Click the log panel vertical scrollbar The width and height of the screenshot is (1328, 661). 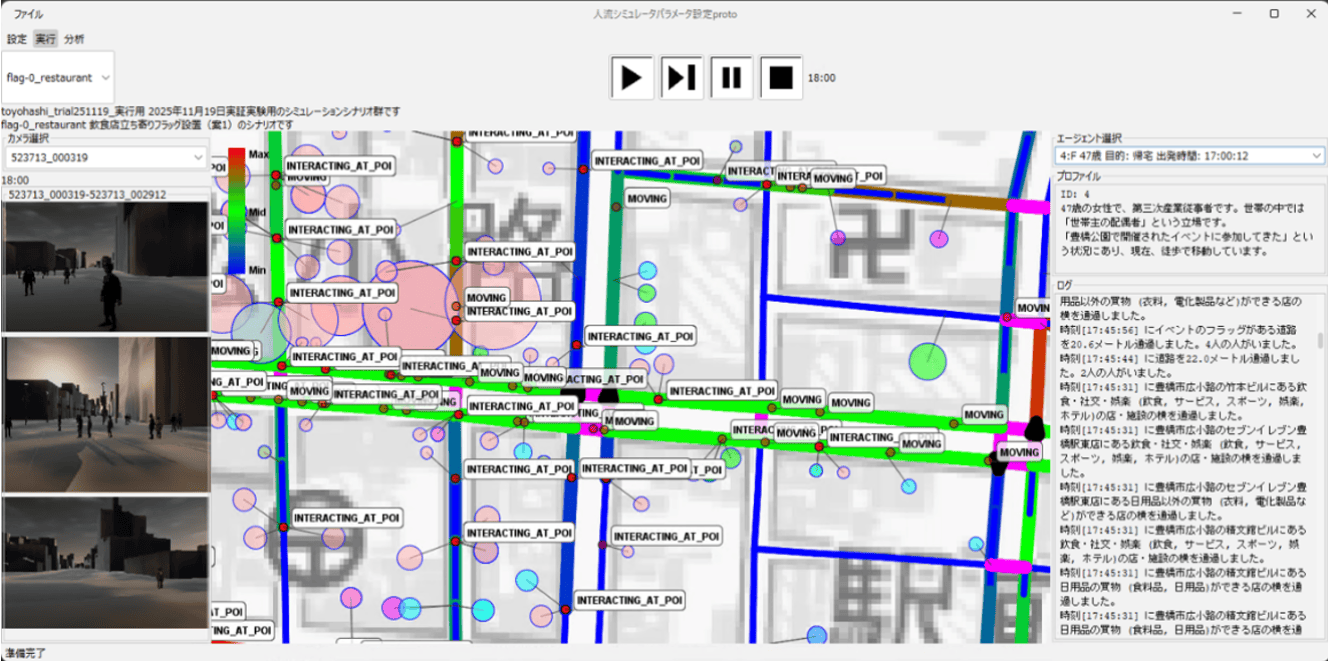1320,340
